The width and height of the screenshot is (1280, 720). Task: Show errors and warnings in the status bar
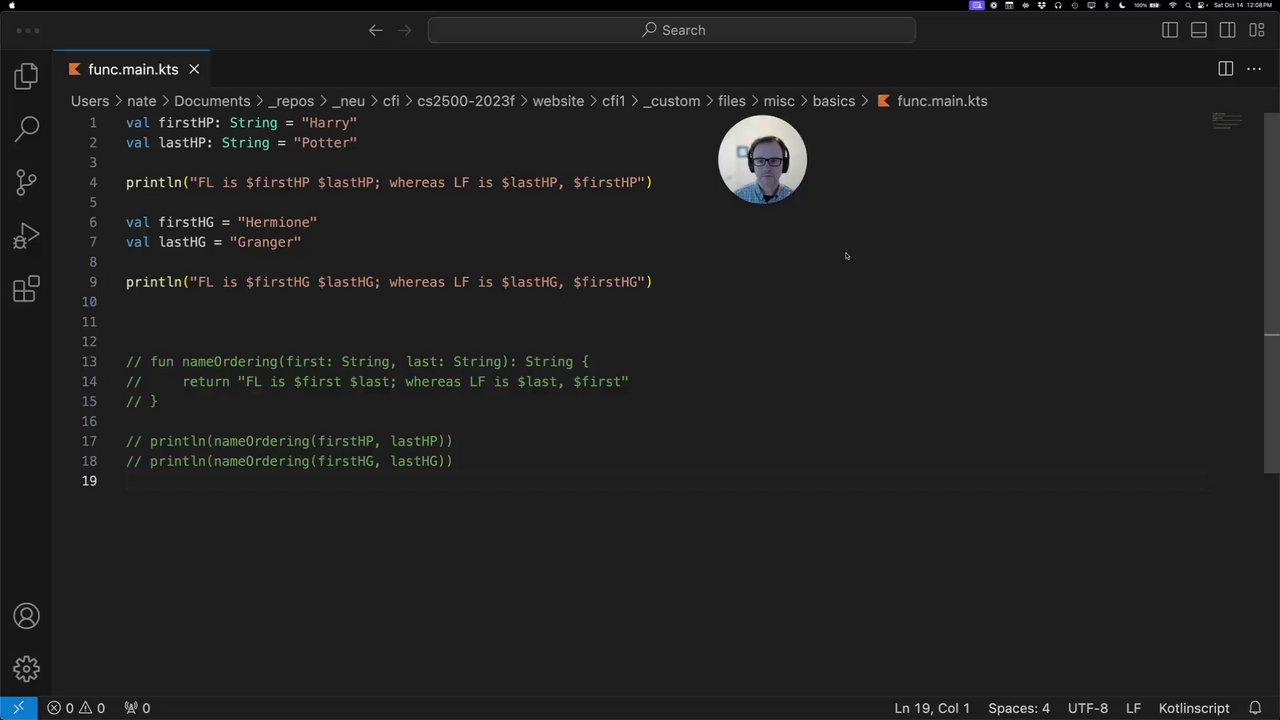tap(76, 708)
